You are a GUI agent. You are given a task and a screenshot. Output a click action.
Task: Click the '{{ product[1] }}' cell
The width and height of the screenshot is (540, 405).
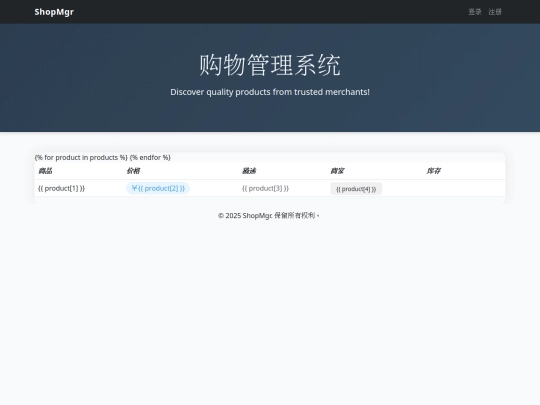coord(61,188)
